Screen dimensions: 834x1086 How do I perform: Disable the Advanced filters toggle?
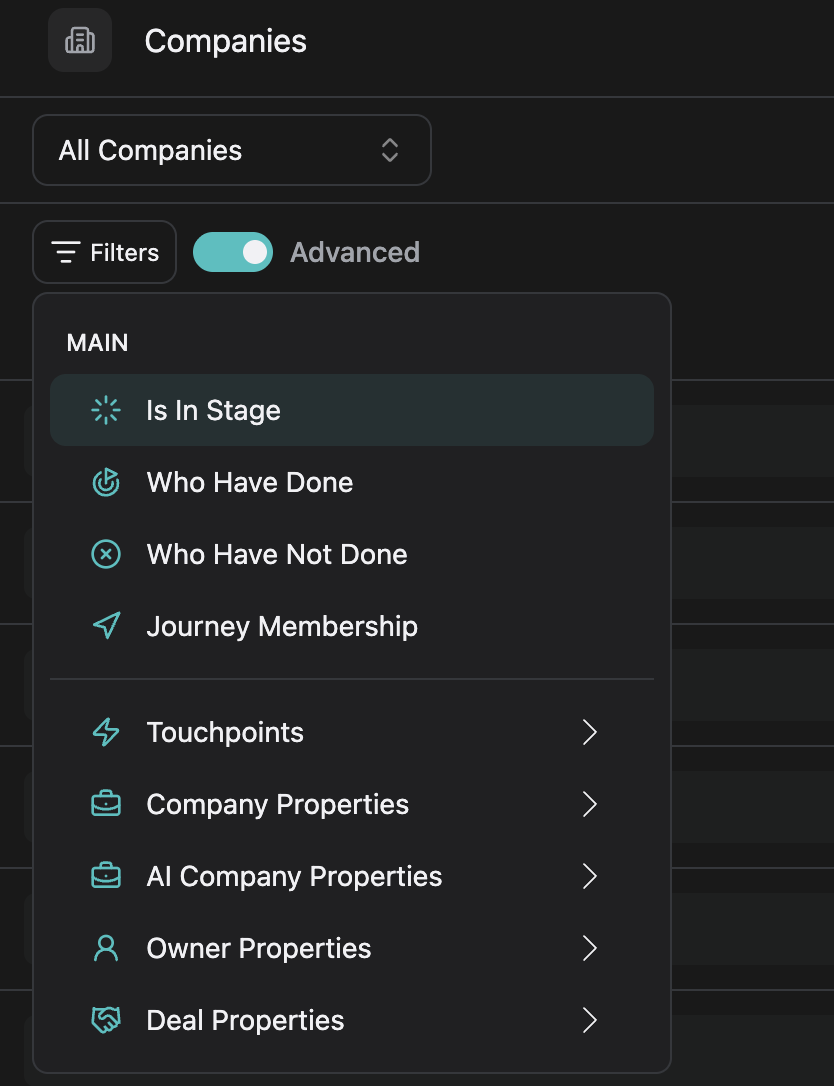(233, 252)
